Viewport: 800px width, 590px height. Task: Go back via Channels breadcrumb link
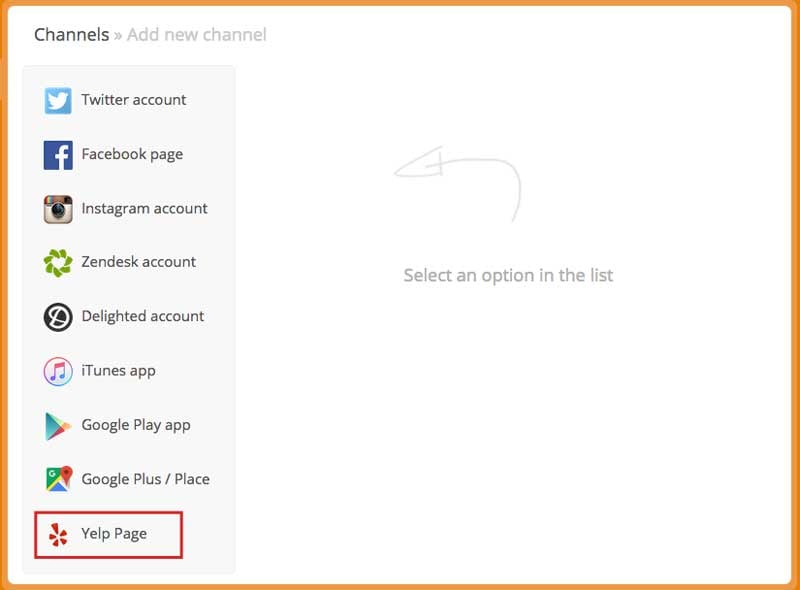pyautogui.click(x=71, y=35)
